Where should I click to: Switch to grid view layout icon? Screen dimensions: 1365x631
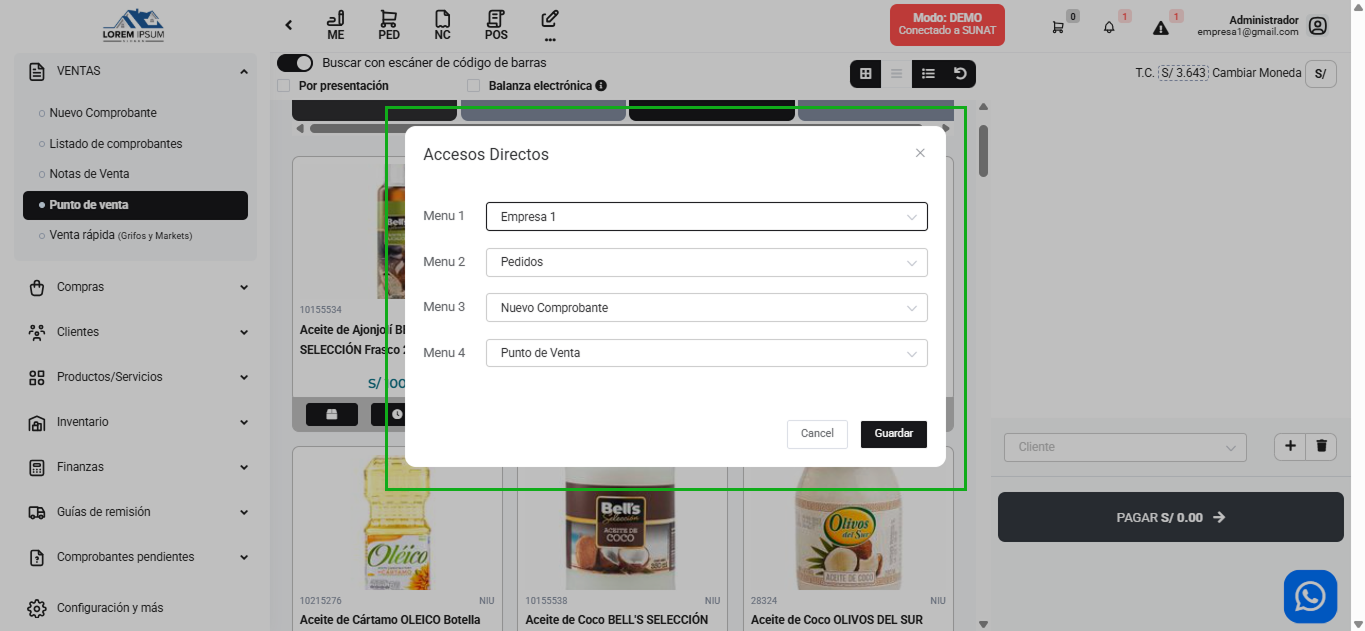pyautogui.click(x=865, y=73)
